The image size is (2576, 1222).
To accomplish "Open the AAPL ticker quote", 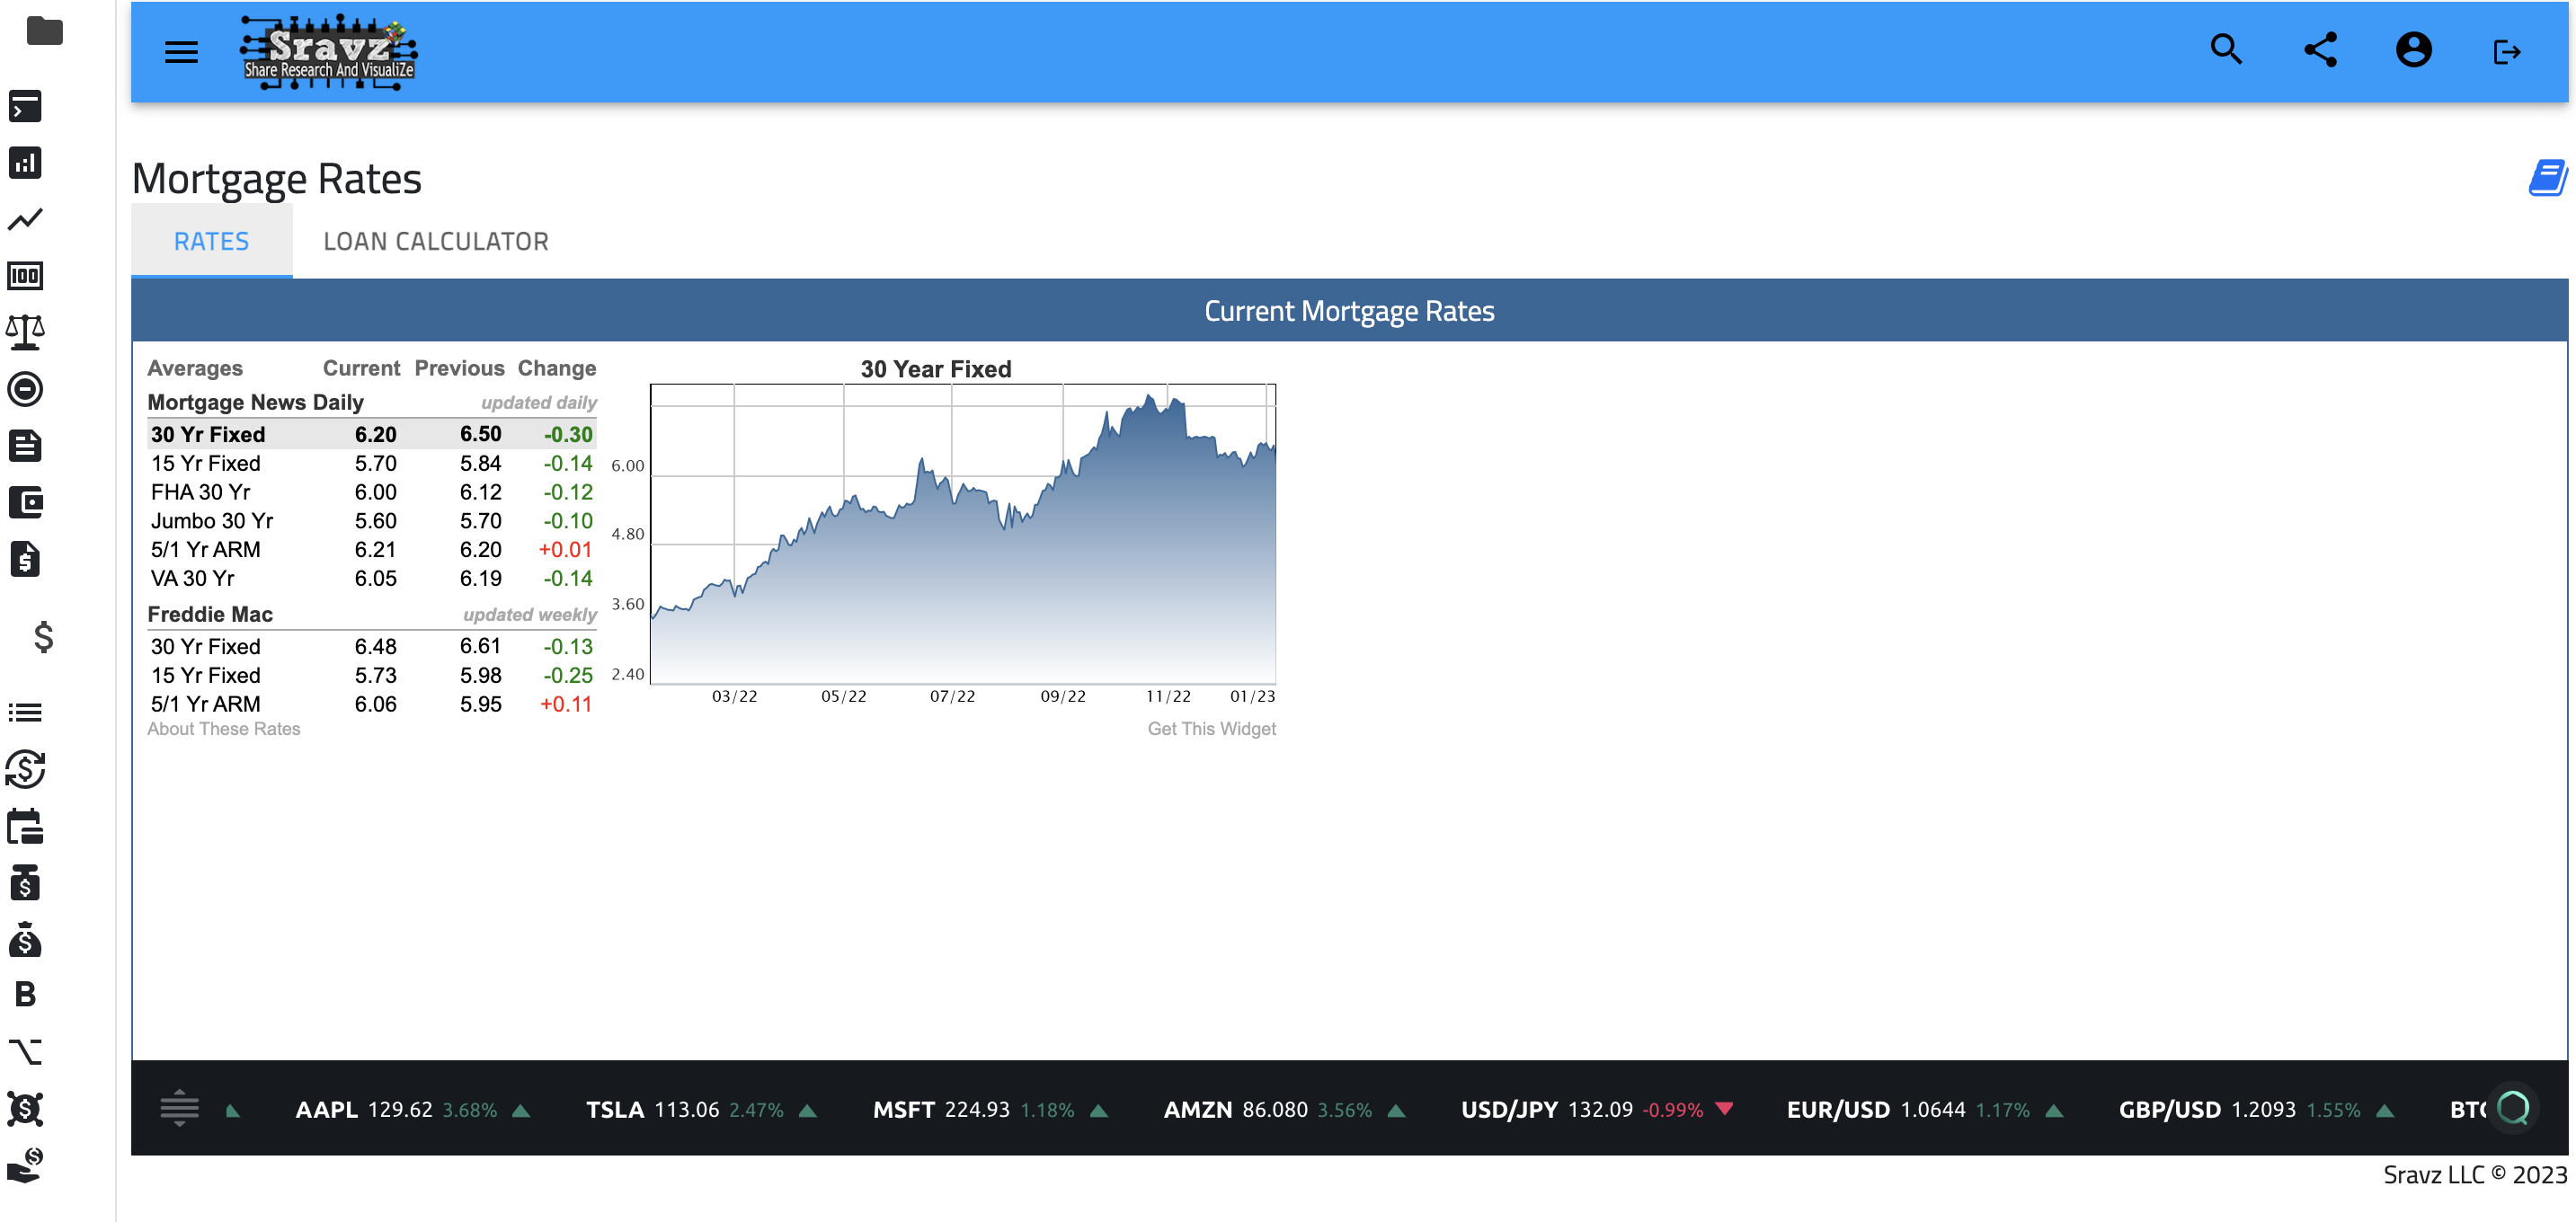I will point(412,1110).
